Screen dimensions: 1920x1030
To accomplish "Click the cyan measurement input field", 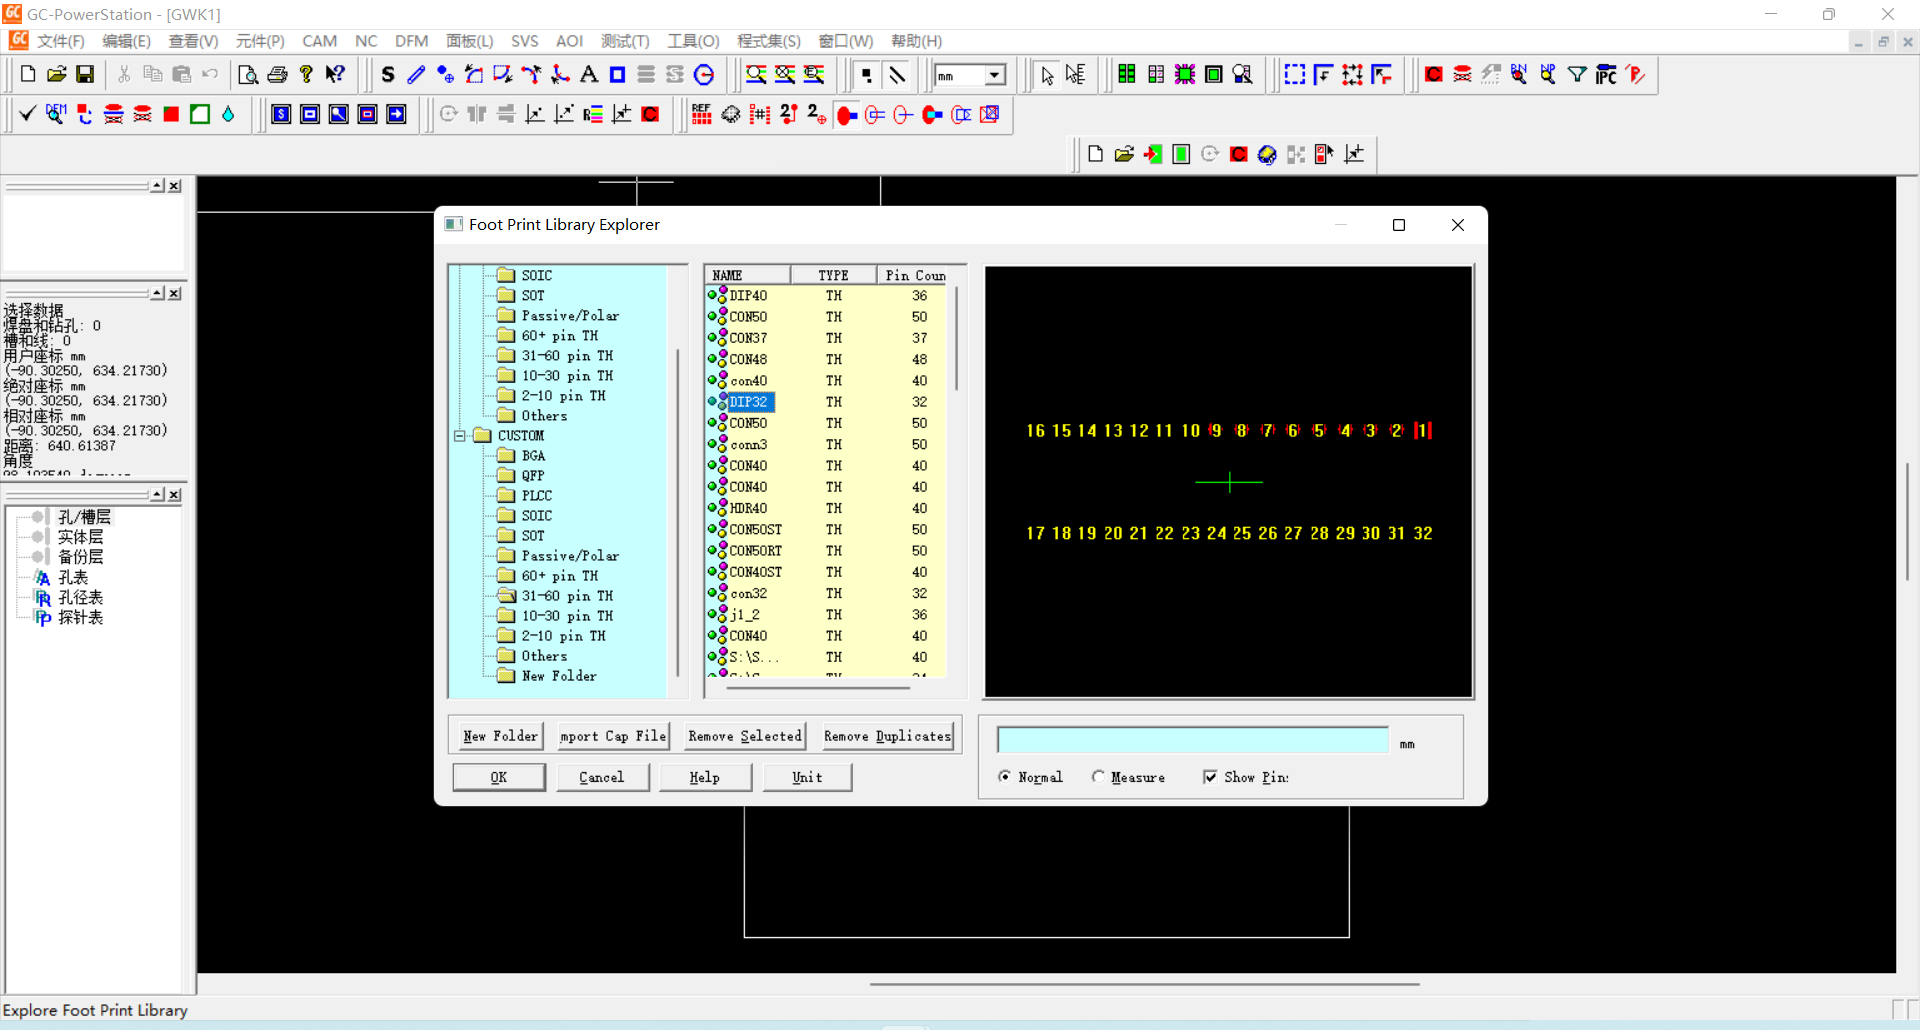I will pos(1193,740).
